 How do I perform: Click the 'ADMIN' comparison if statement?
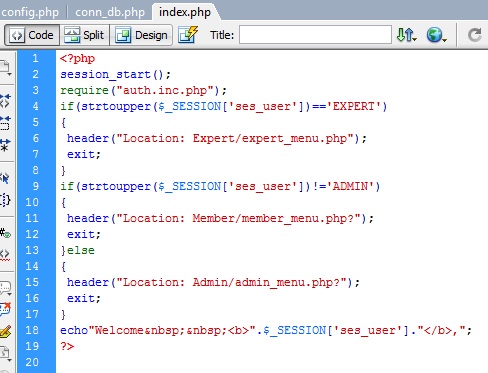point(220,186)
